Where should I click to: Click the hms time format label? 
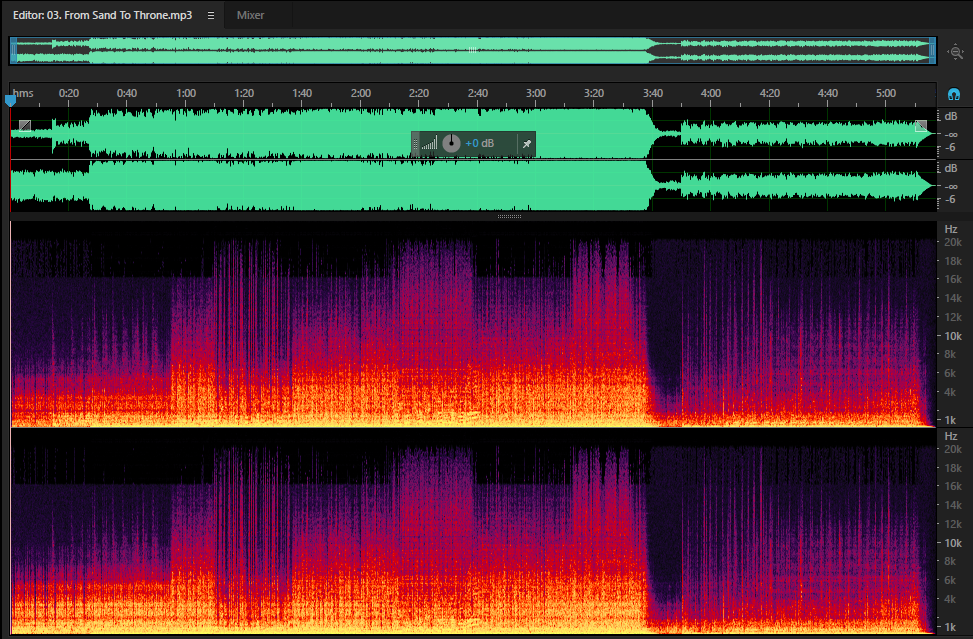pyautogui.click(x=23, y=93)
